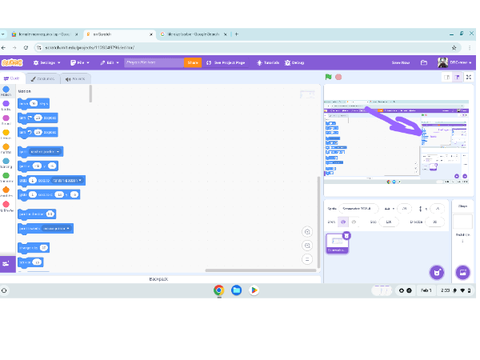This screenshot has height=360, width=480.
Task: Open the Choose a Sprite button
Action: [437, 273]
